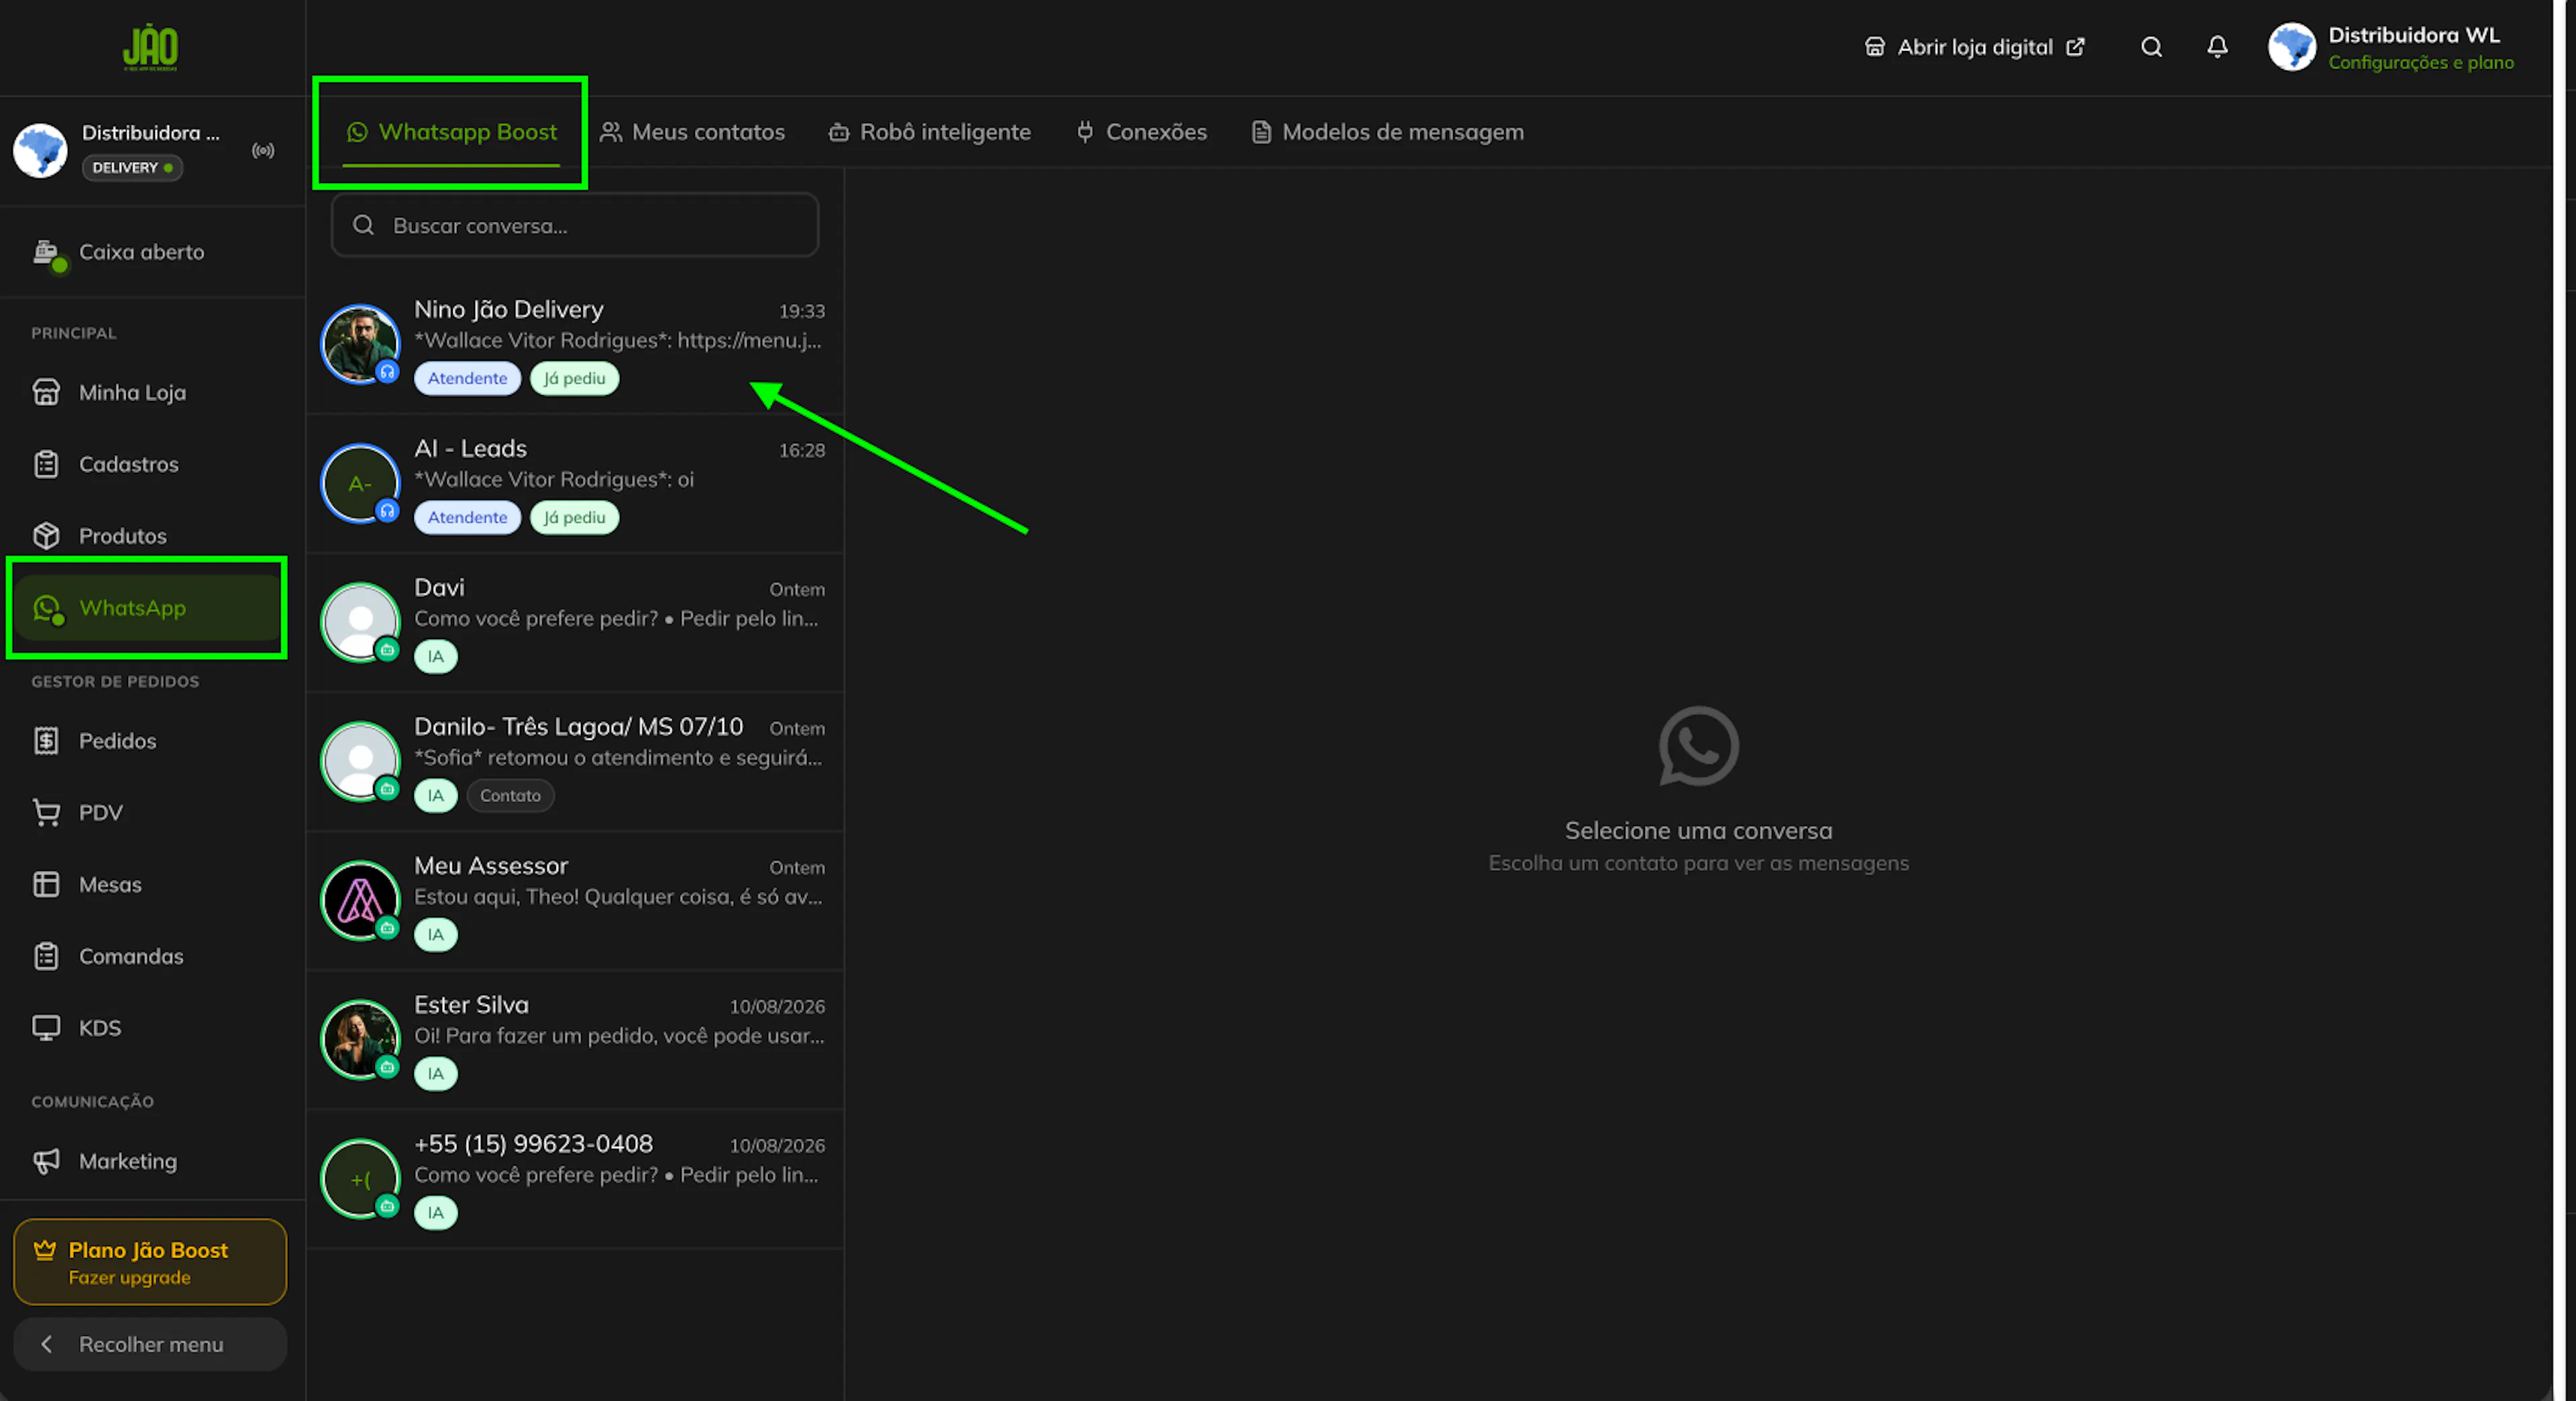2576x1401 pixels.
Task: Click the Recolher menu button
Action: [x=150, y=1344]
